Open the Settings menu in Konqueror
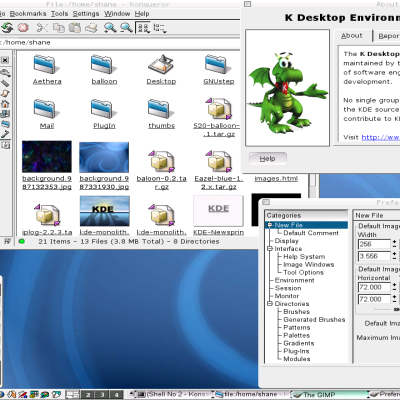Image resolution: width=400 pixels, height=400 pixels. click(x=86, y=14)
